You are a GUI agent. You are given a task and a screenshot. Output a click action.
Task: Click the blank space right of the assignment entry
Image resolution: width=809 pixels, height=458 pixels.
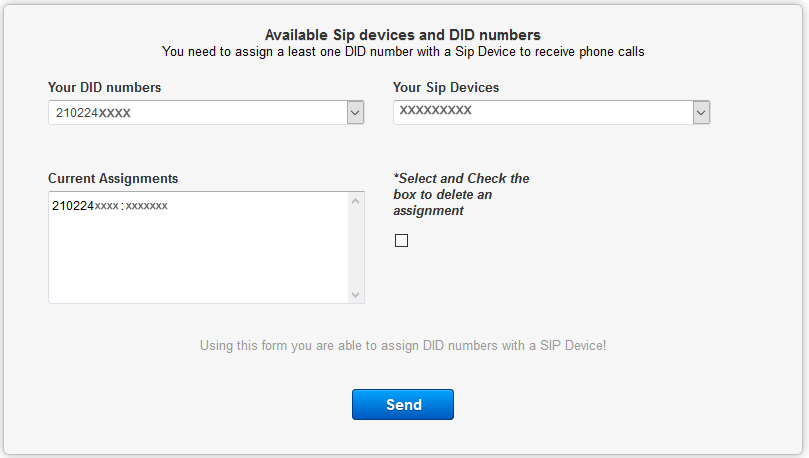point(260,206)
